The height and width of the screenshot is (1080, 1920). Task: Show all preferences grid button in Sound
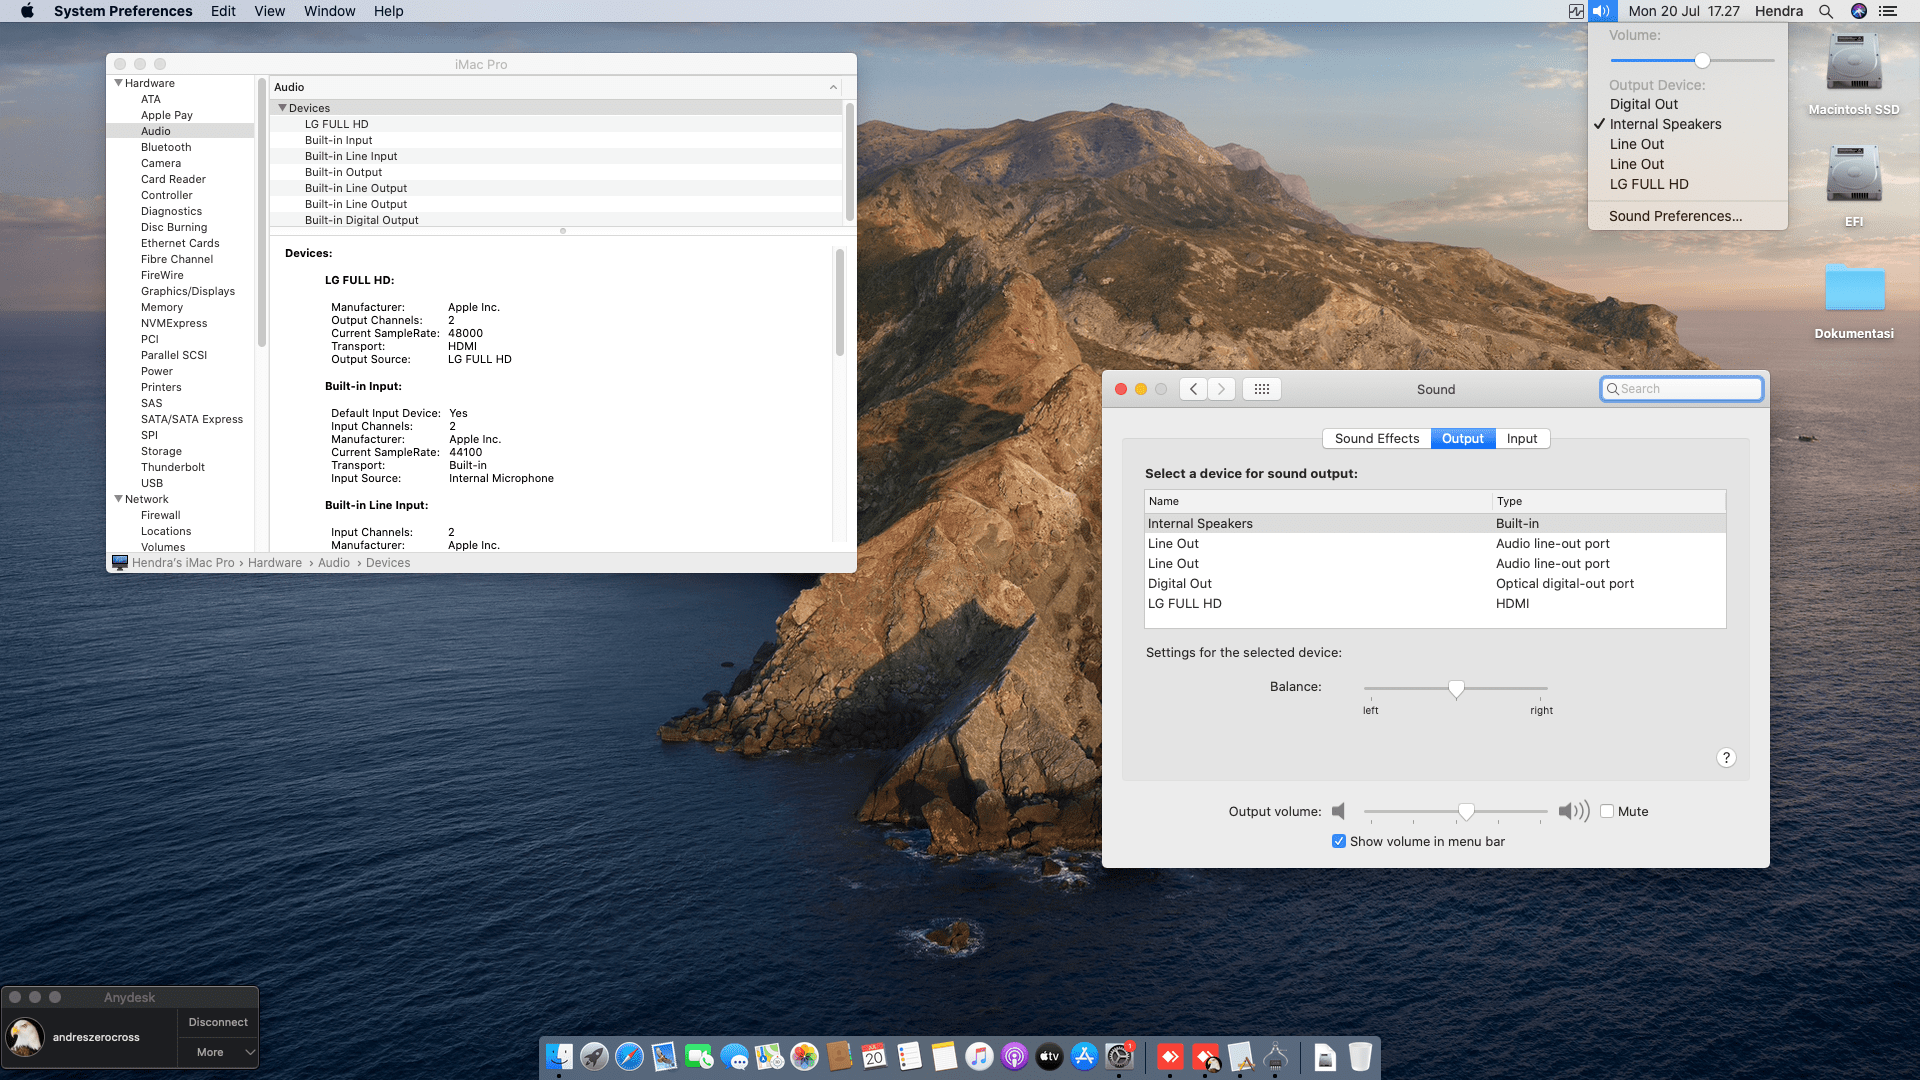coord(1262,389)
